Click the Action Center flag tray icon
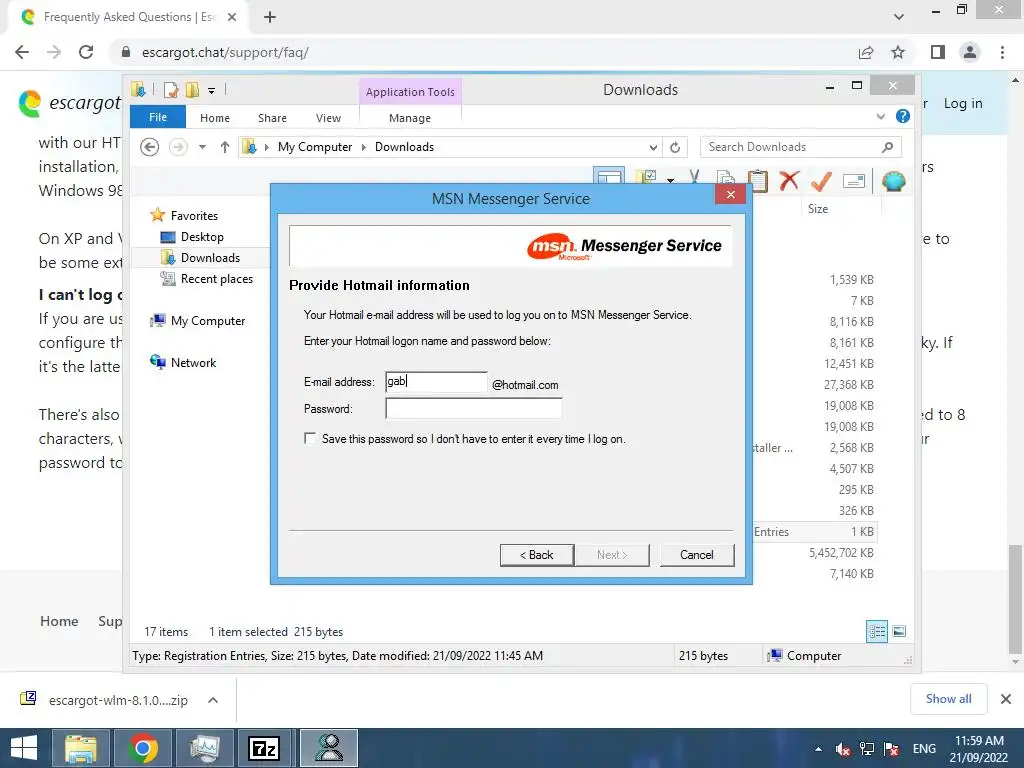Image resolution: width=1024 pixels, height=768 pixels. [891, 749]
